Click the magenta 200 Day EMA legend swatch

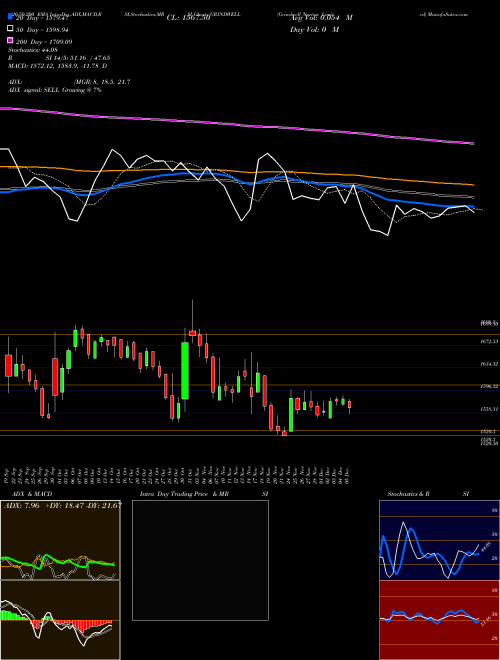click(x=10, y=41)
